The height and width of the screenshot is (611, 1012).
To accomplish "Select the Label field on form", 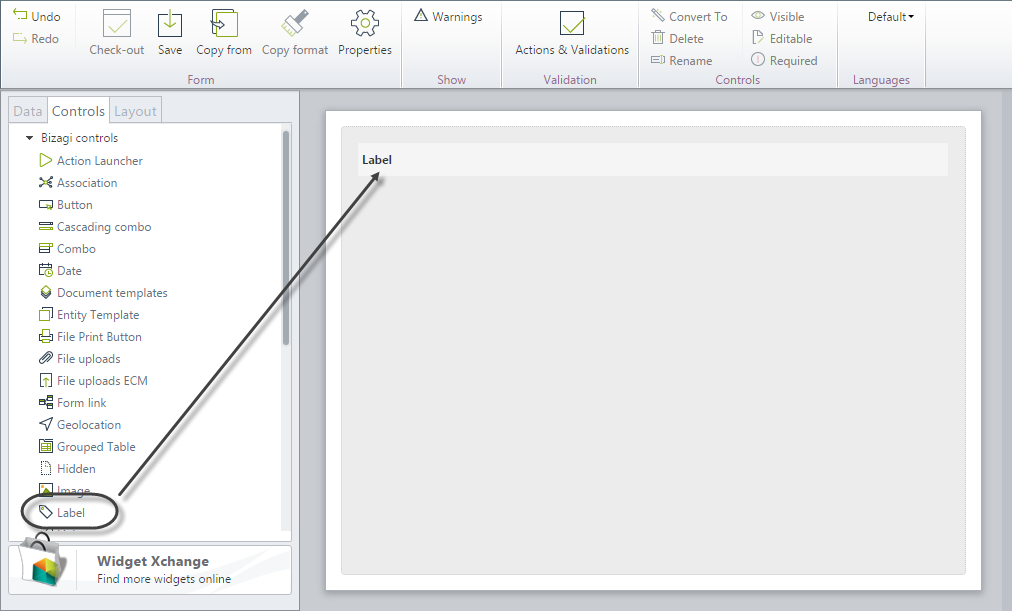I will (x=653, y=159).
